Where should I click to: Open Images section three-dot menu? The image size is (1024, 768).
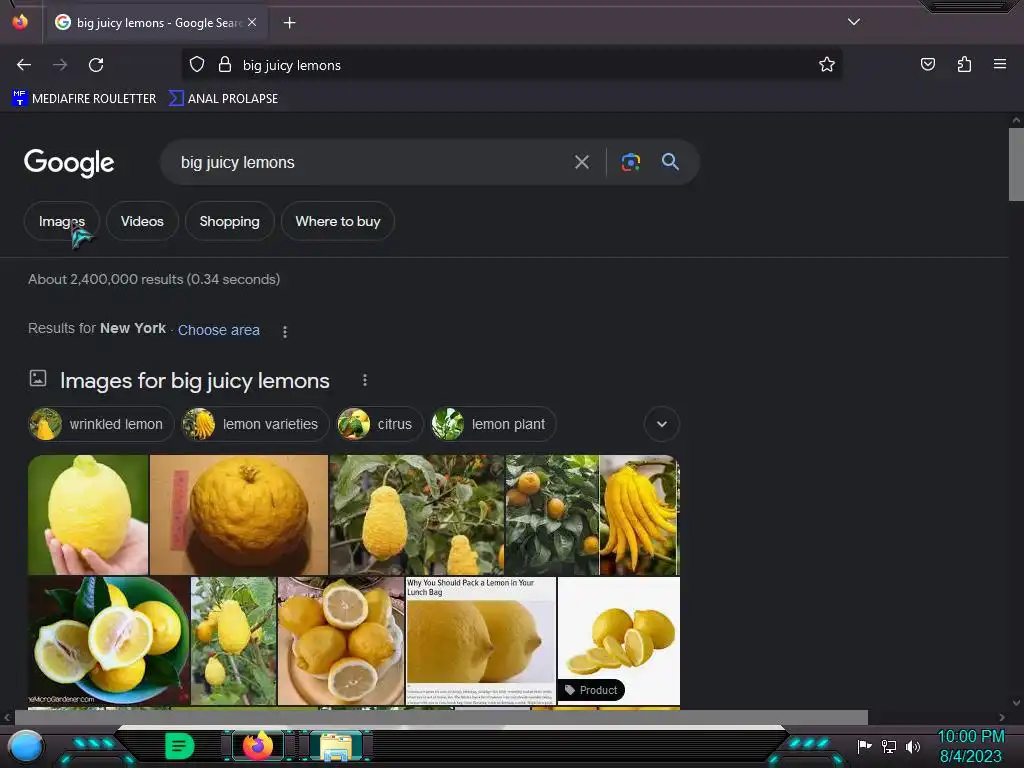365,380
